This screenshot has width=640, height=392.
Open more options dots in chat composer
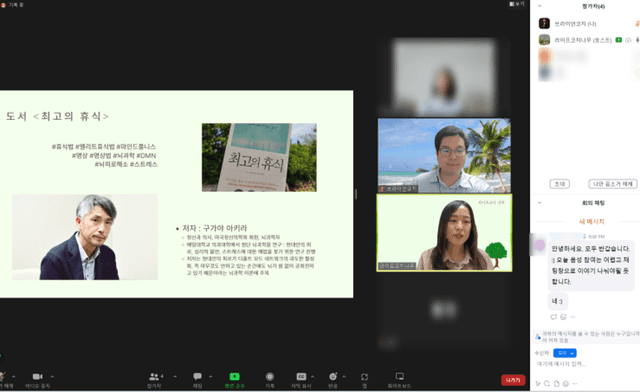click(x=575, y=384)
